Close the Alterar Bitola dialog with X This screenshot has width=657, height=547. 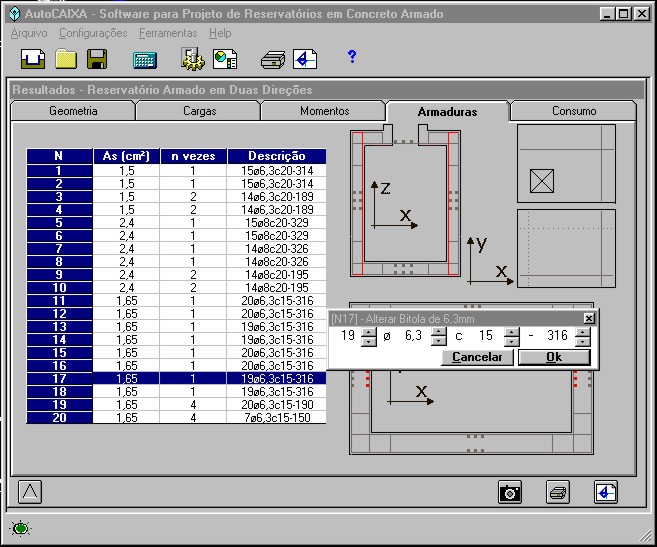click(589, 319)
